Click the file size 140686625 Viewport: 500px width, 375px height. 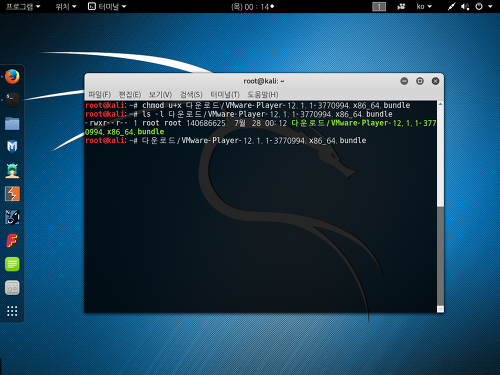pos(206,123)
